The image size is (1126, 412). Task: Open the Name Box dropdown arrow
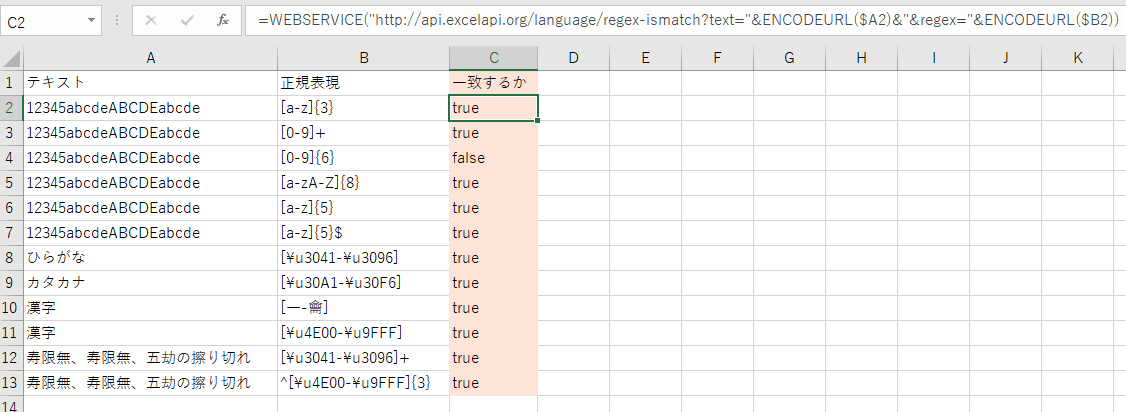[91, 20]
